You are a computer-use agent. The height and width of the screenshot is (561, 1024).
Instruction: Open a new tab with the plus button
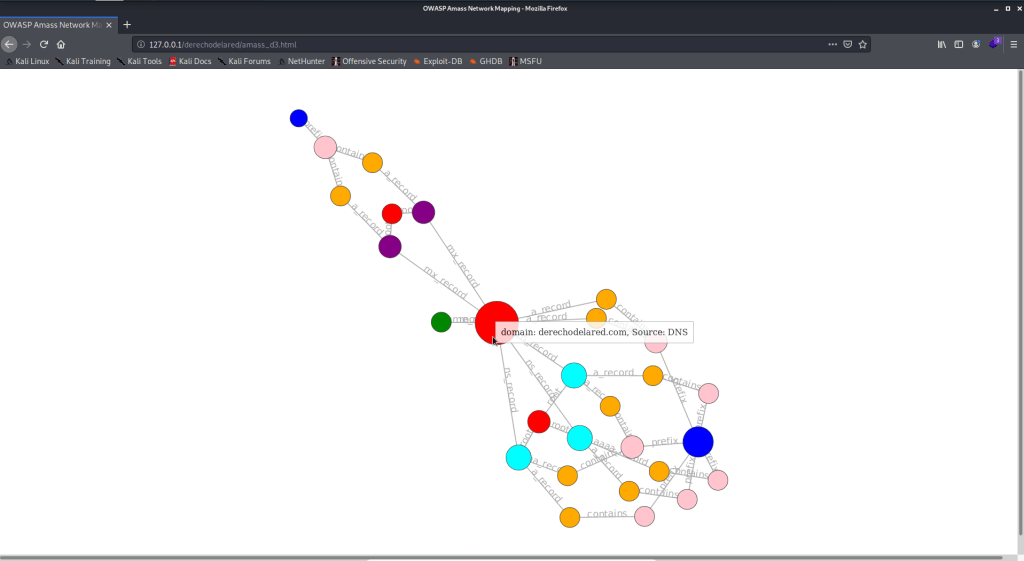point(127,25)
